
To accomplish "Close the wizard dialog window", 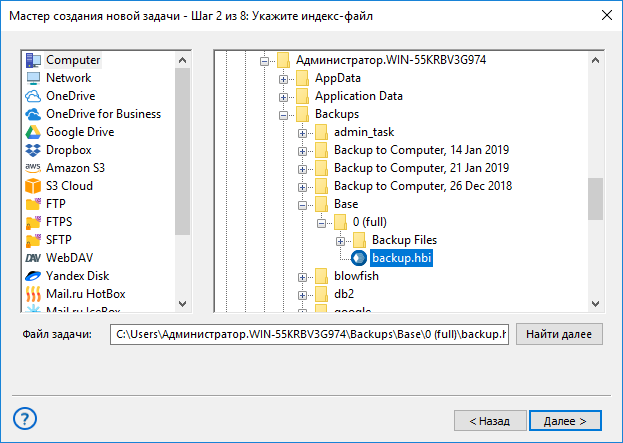I will point(607,15).
